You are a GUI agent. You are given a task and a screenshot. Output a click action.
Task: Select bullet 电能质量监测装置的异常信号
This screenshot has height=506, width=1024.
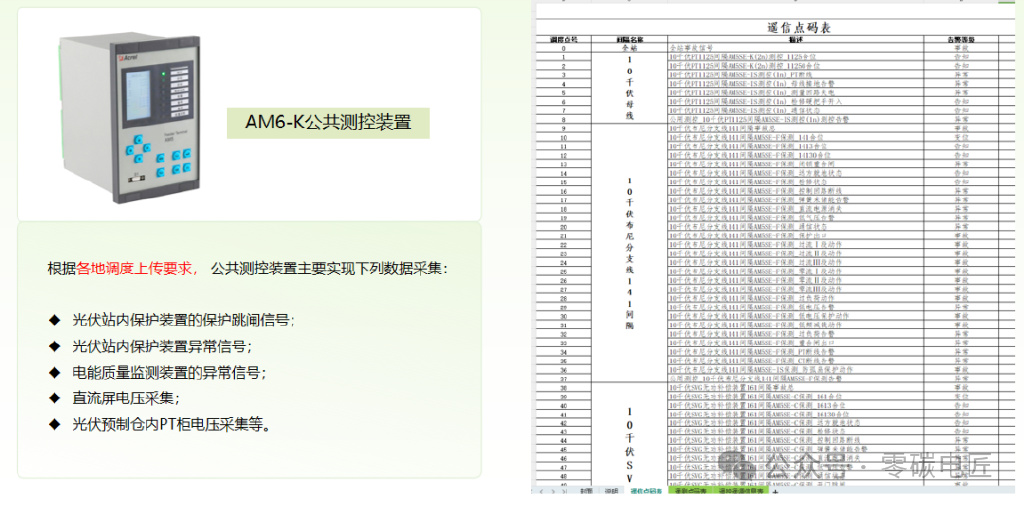pos(169,373)
